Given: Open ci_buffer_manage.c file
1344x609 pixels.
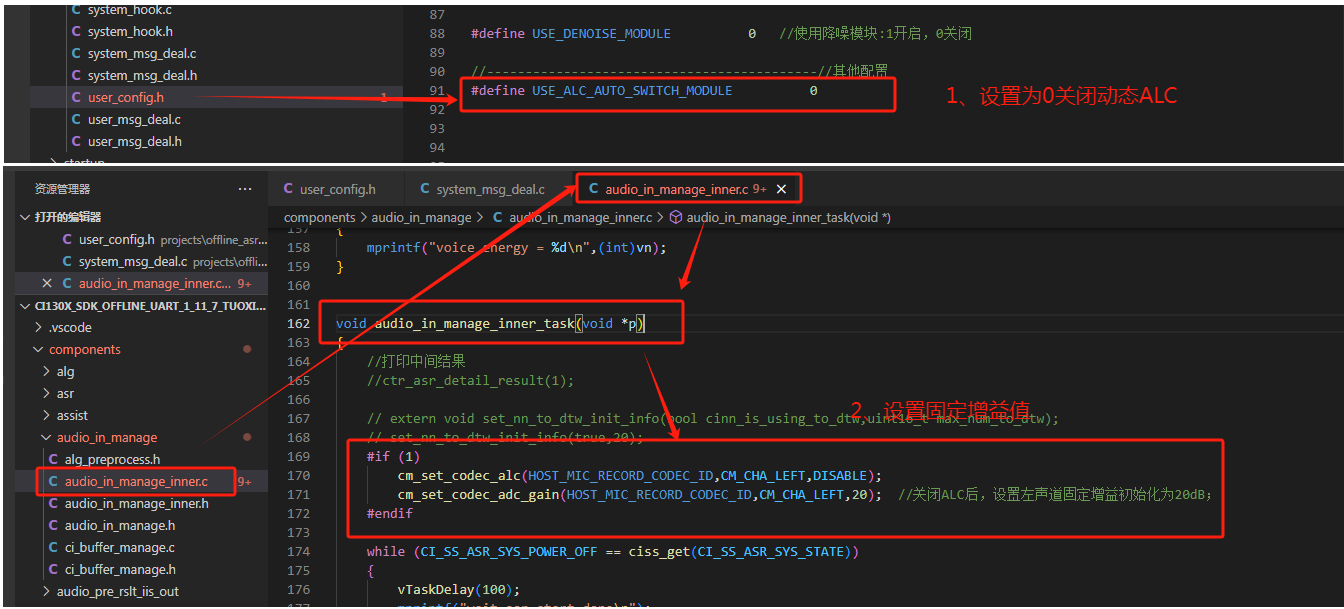Looking at the screenshot, I should 119,548.
